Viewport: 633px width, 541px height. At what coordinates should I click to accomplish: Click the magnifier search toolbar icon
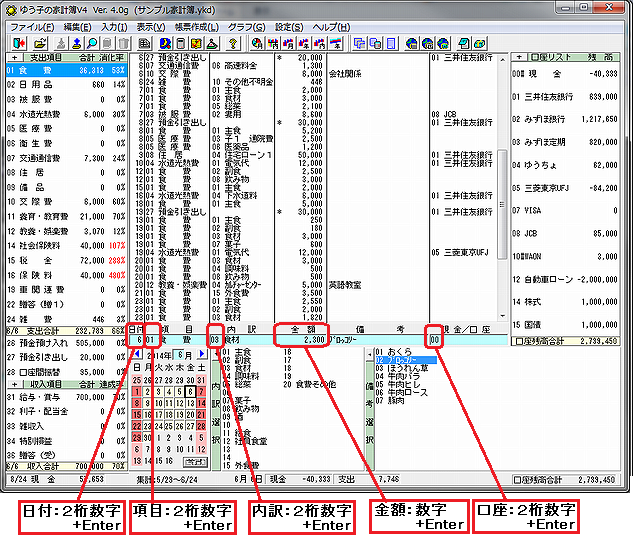click(x=92, y=44)
